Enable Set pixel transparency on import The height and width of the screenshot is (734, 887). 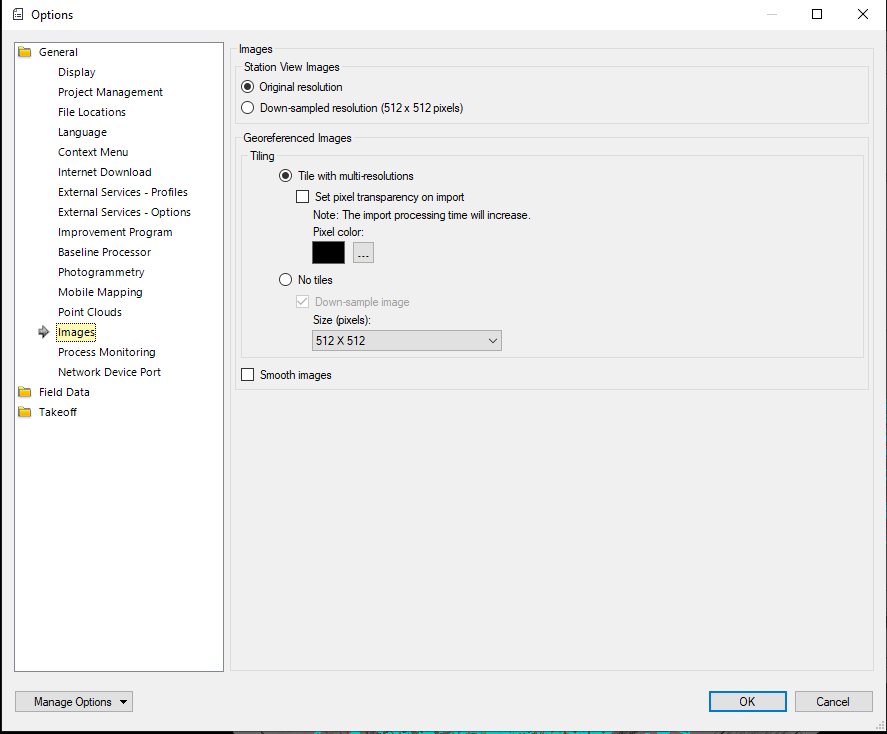pyautogui.click(x=303, y=197)
